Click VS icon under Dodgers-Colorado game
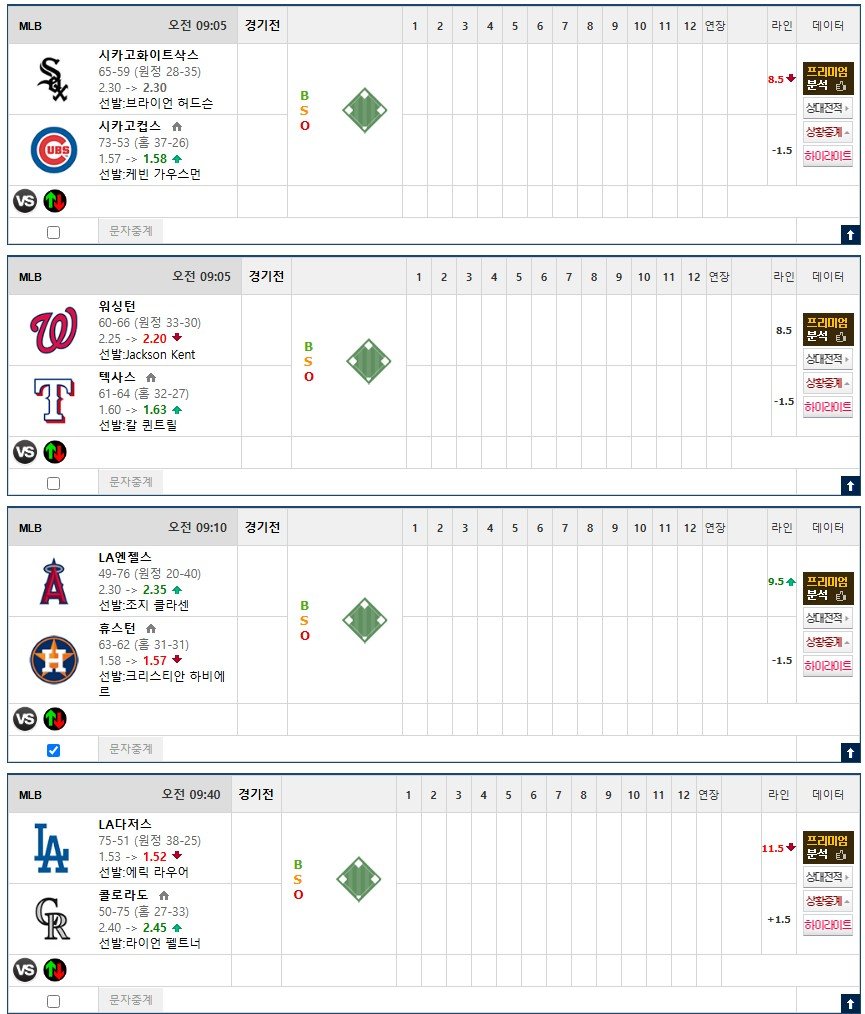 [x=25, y=970]
